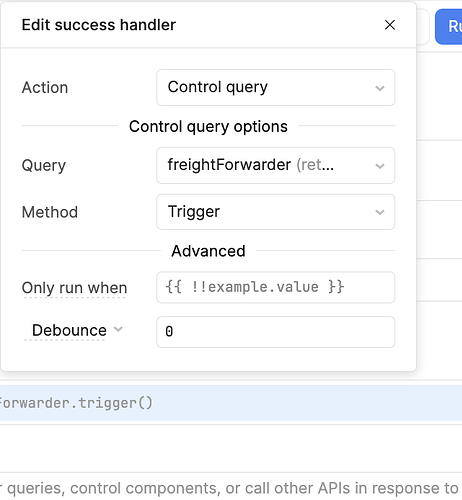Click the Only run when input field
462x500 pixels.
point(276,287)
